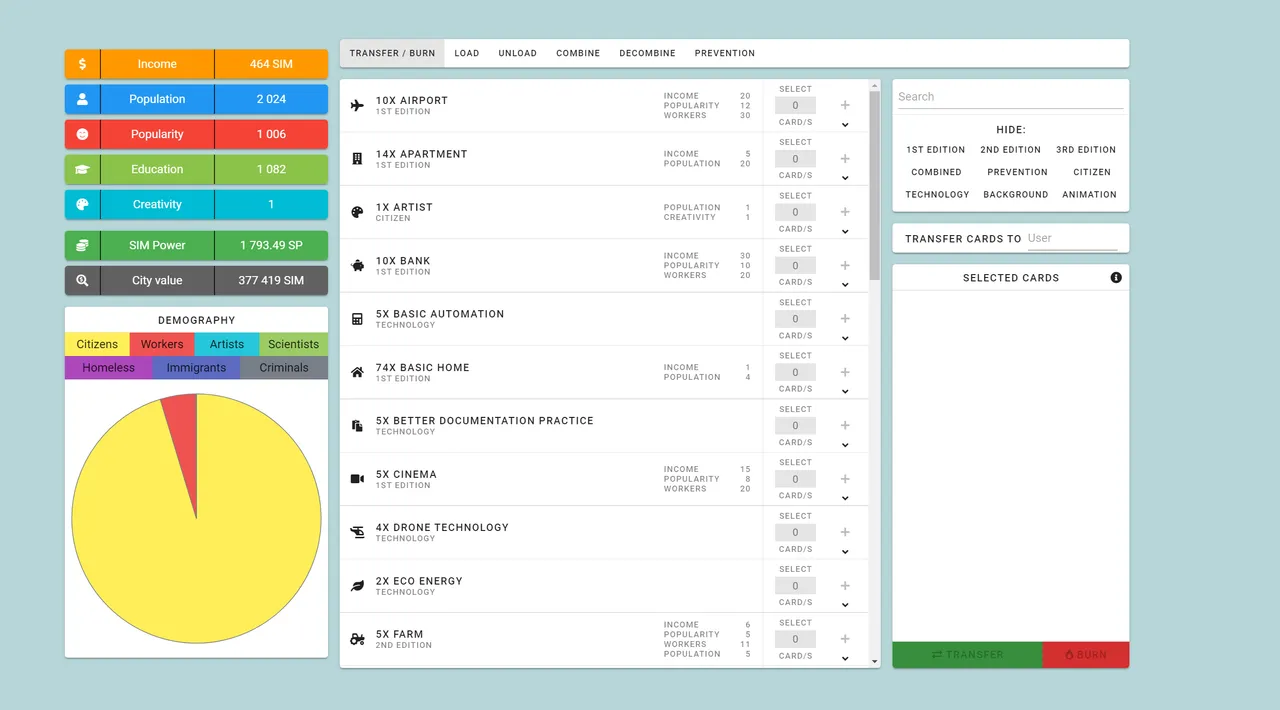Viewport: 1280px width, 710px height.
Task: Click the dollar icon on Income tile
Action: click(x=82, y=64)
